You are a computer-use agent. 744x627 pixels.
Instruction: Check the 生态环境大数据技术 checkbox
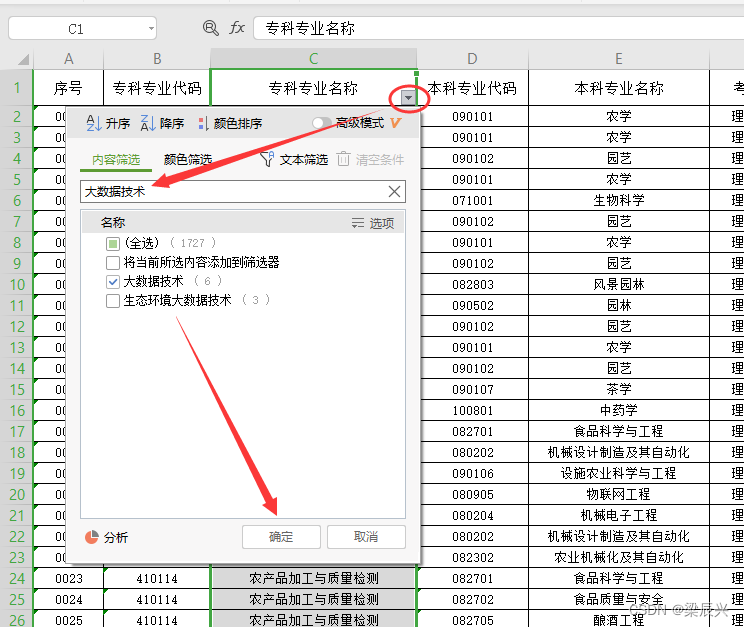(112, 301)
